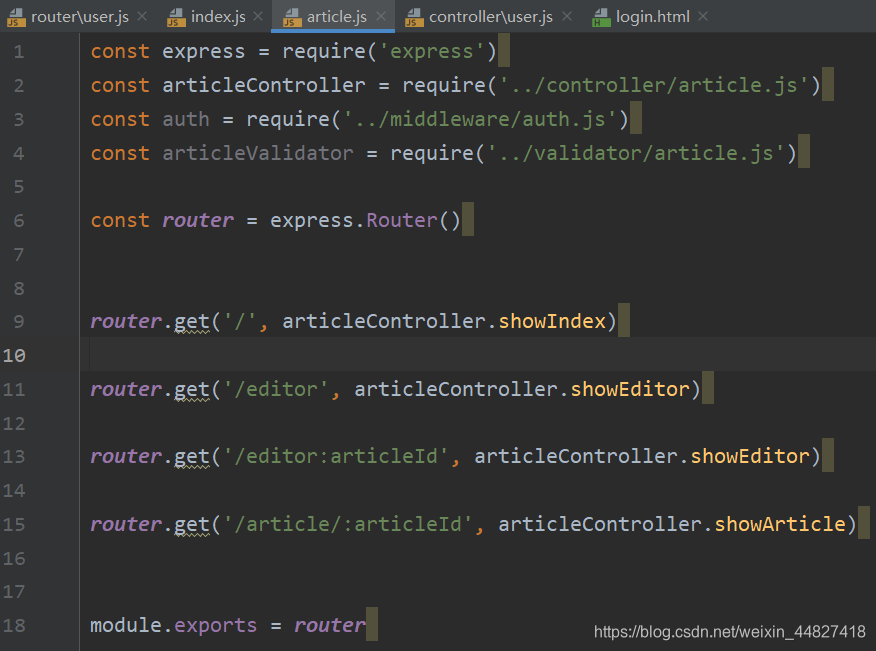Screen dimensions: 876x651
Task: Click the JS file icon on index.js tab
Action: [176, 17]
